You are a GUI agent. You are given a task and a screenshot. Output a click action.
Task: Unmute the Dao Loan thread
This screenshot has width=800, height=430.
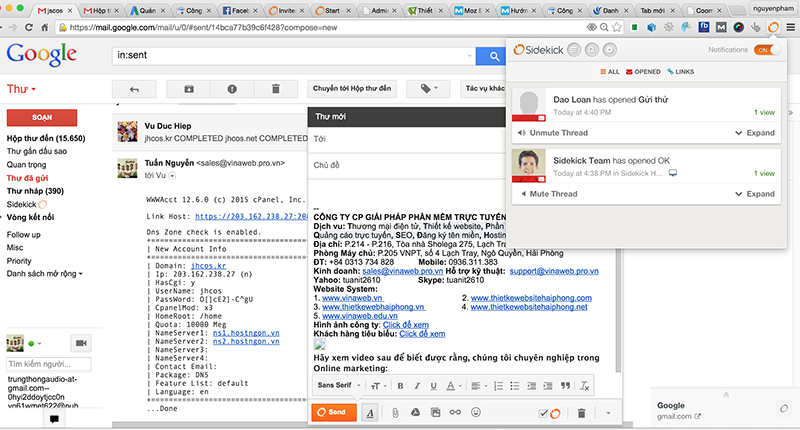(553, 133)
